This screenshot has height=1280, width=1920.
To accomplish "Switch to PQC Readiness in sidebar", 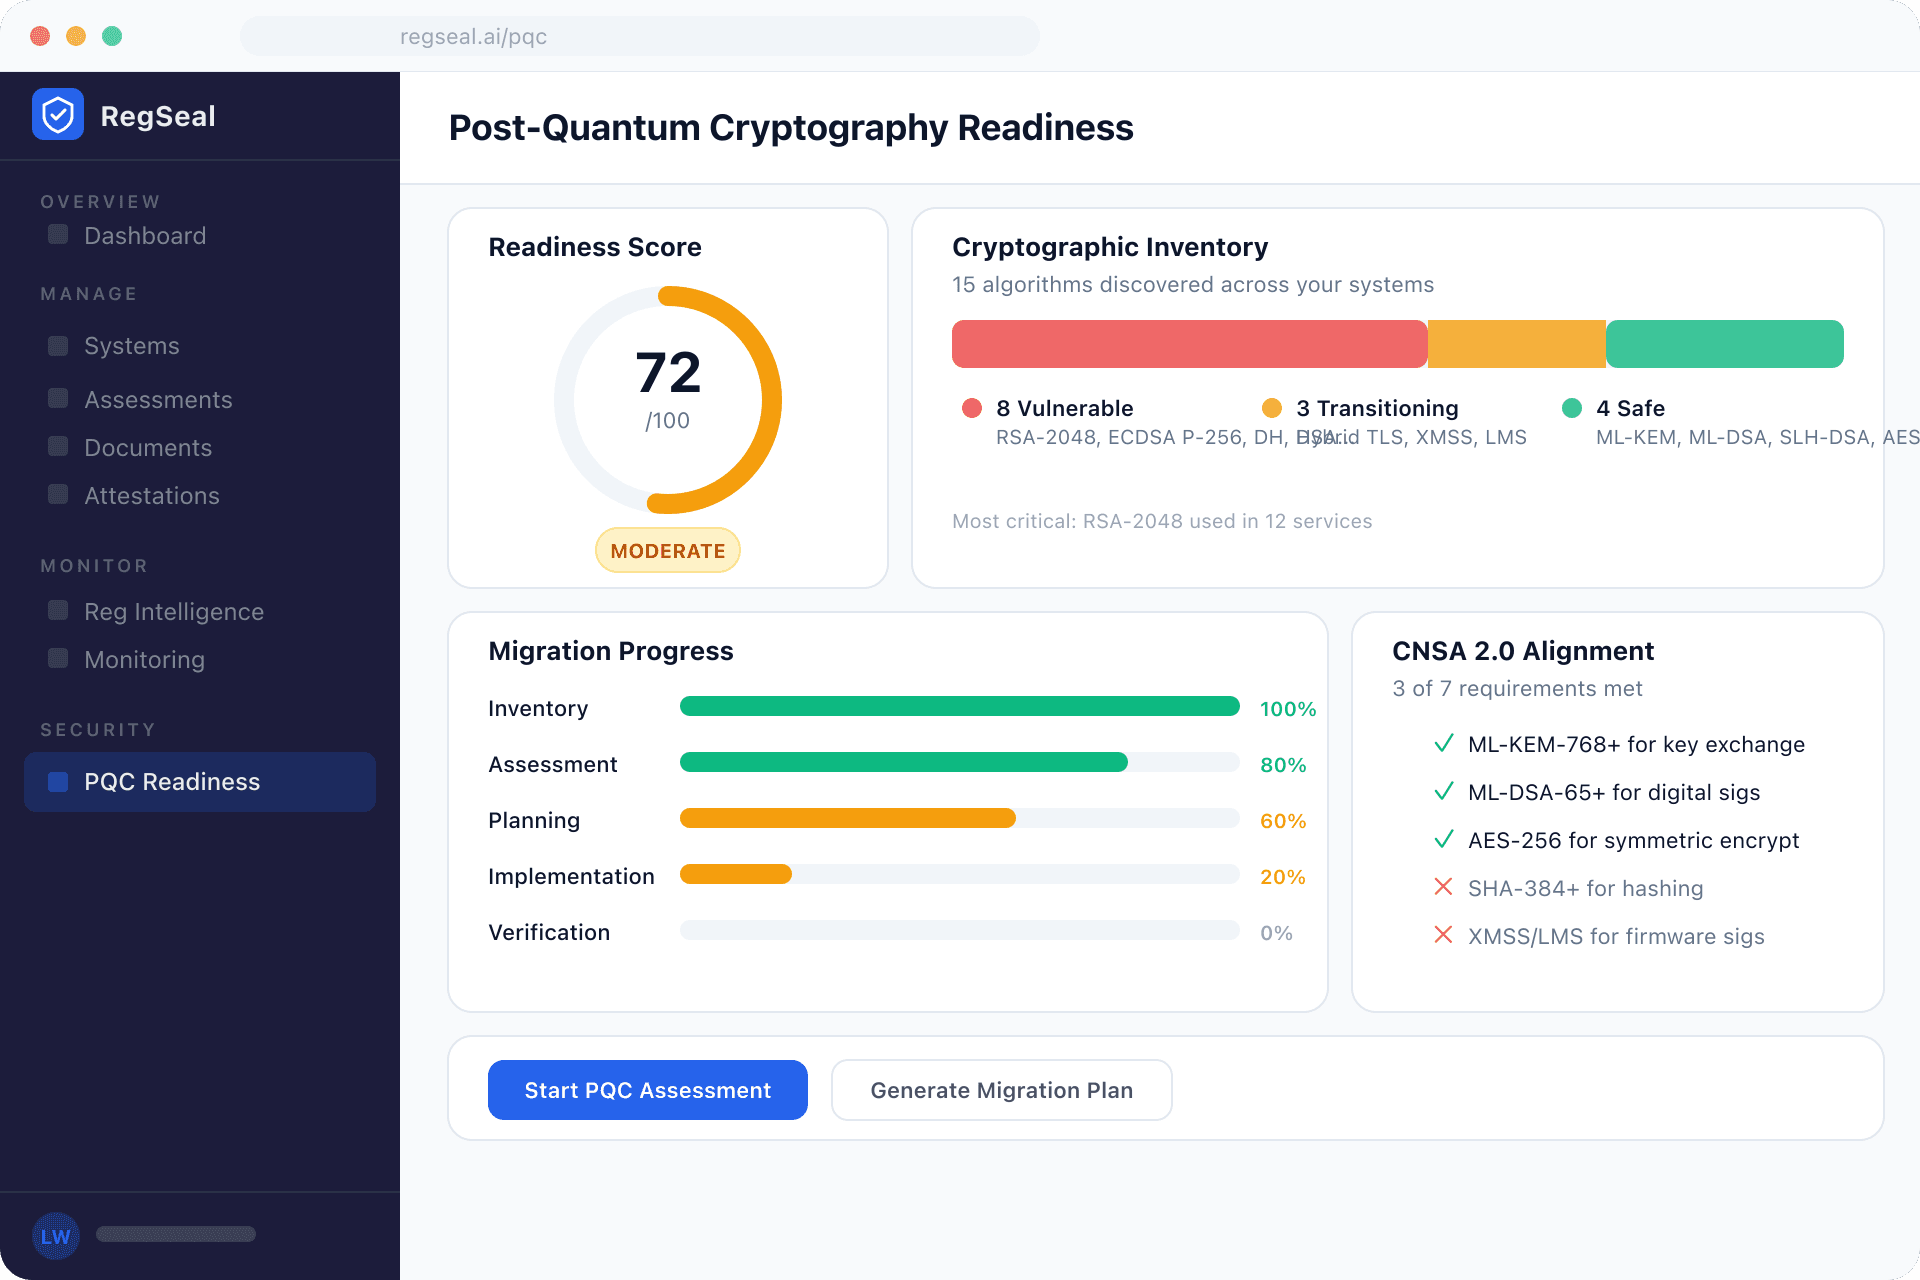I will pyautogui.click(x=171, y=781).
